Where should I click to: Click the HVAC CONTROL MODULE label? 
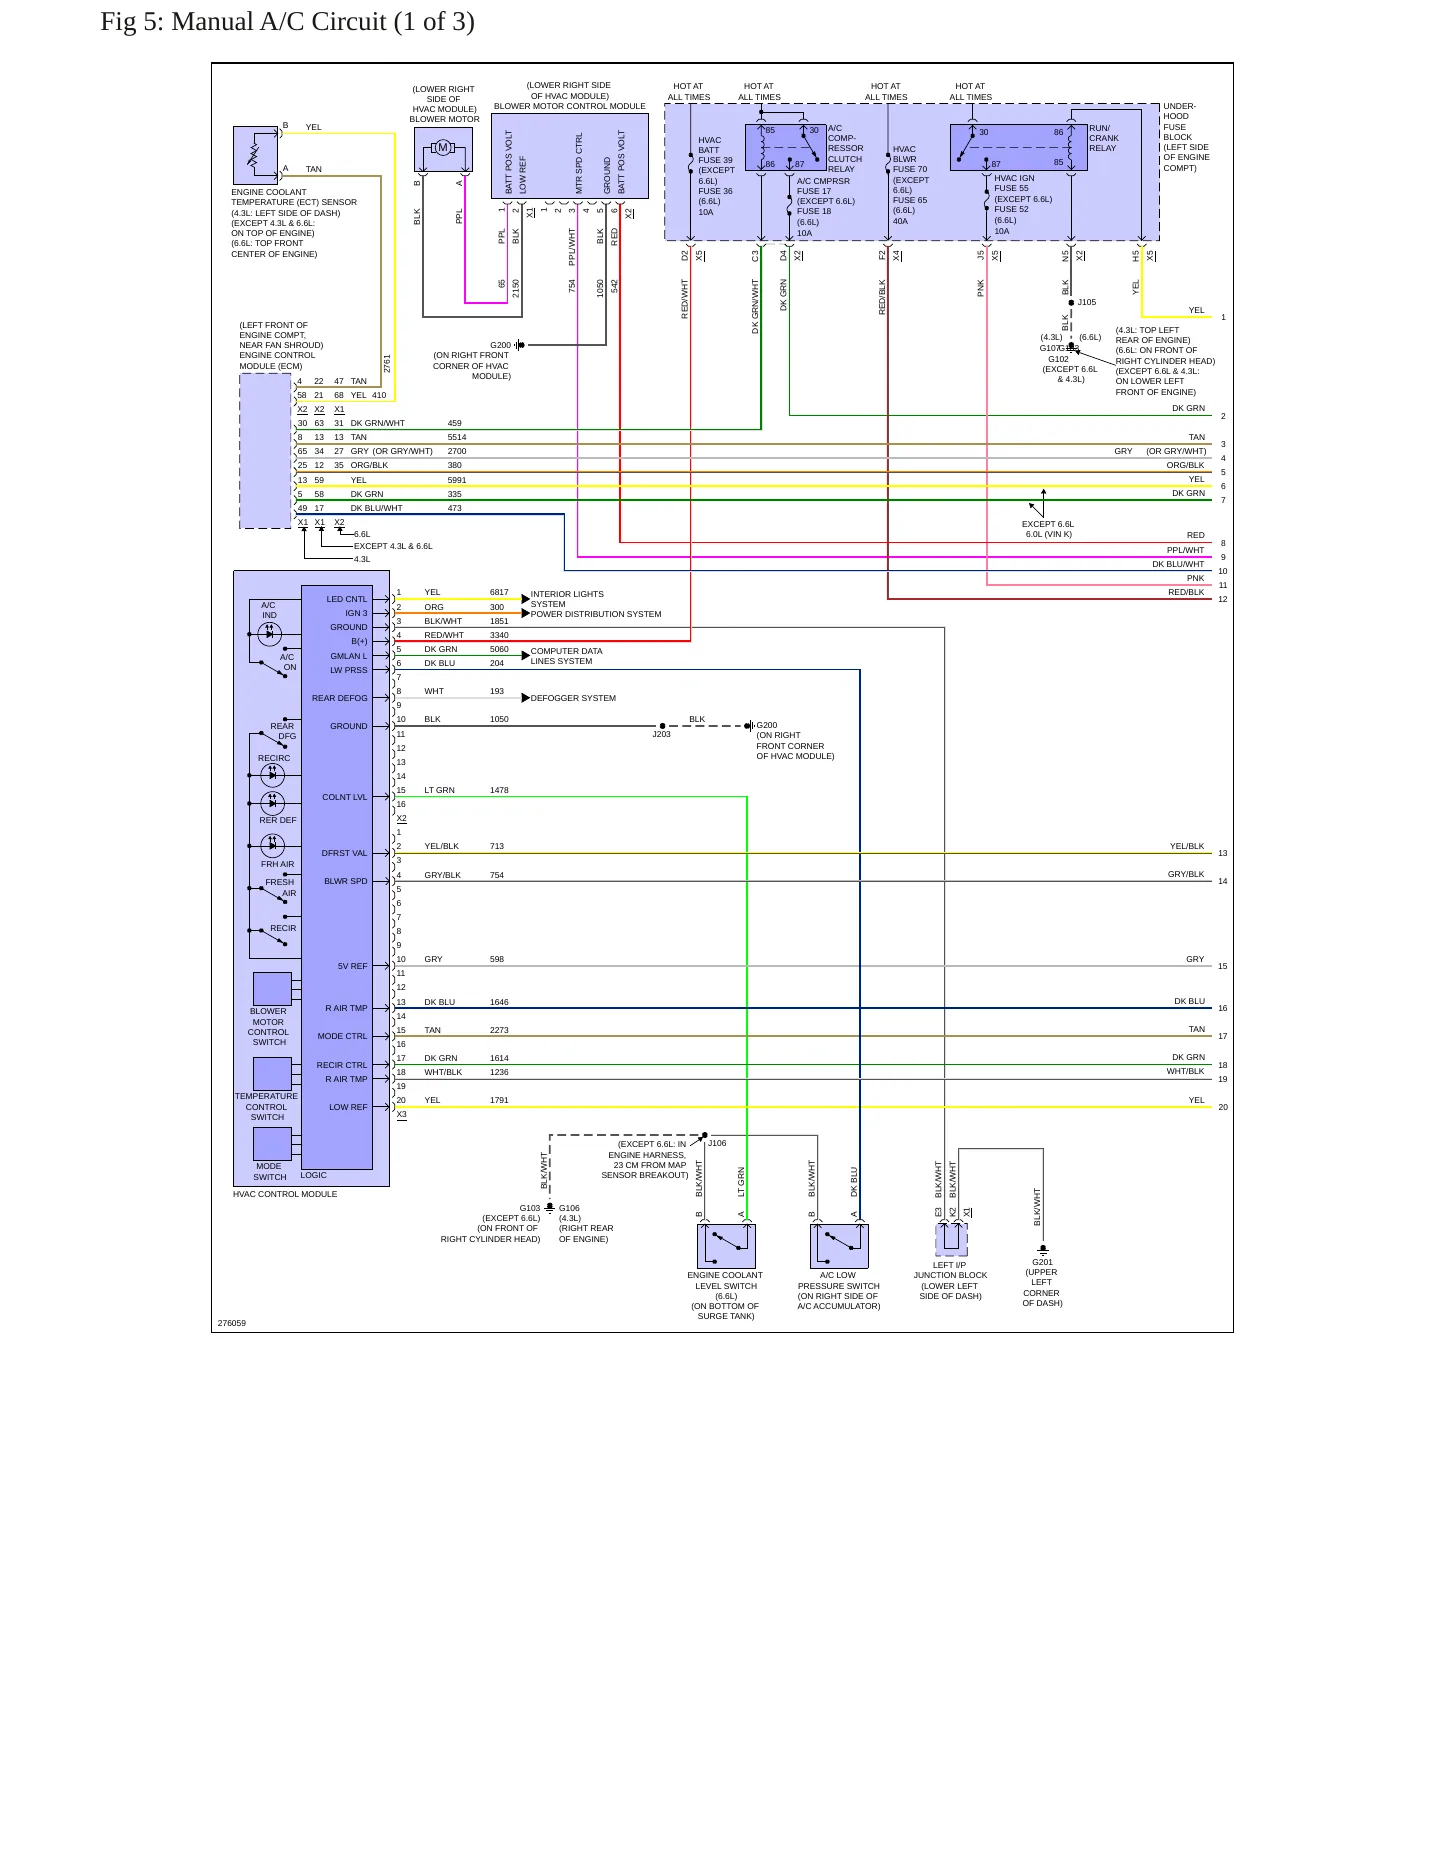coord(285,1194)
